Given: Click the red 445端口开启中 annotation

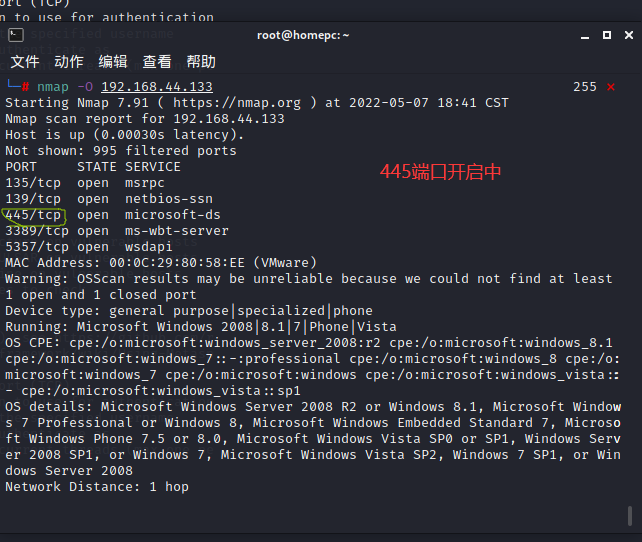Looking at the screenshot, I should (x=441, y=172).
